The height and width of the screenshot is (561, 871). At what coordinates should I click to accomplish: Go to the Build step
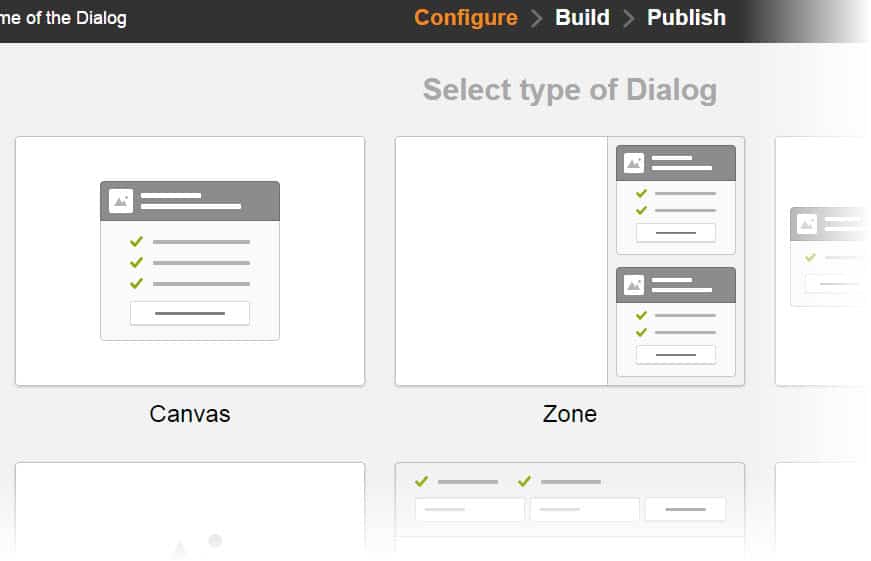(582, 18)
